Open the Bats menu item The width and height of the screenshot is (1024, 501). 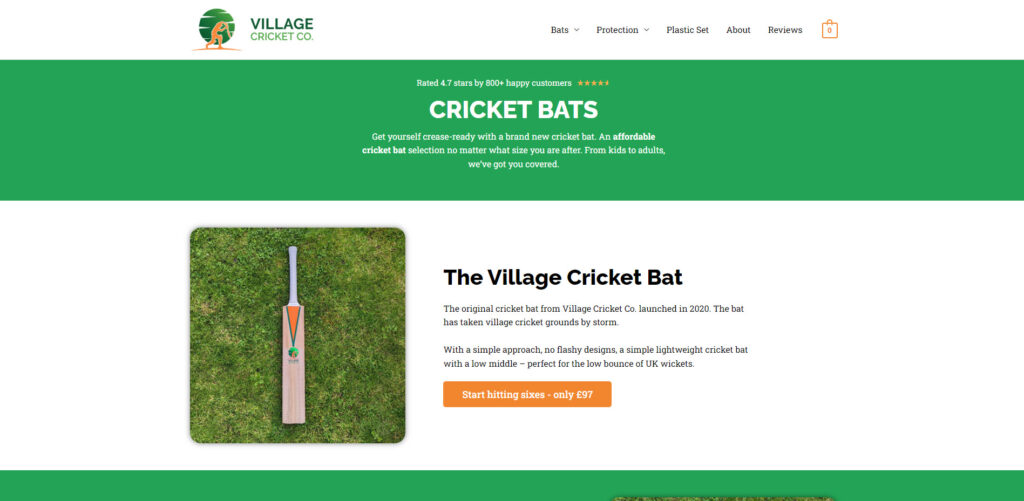560,30
